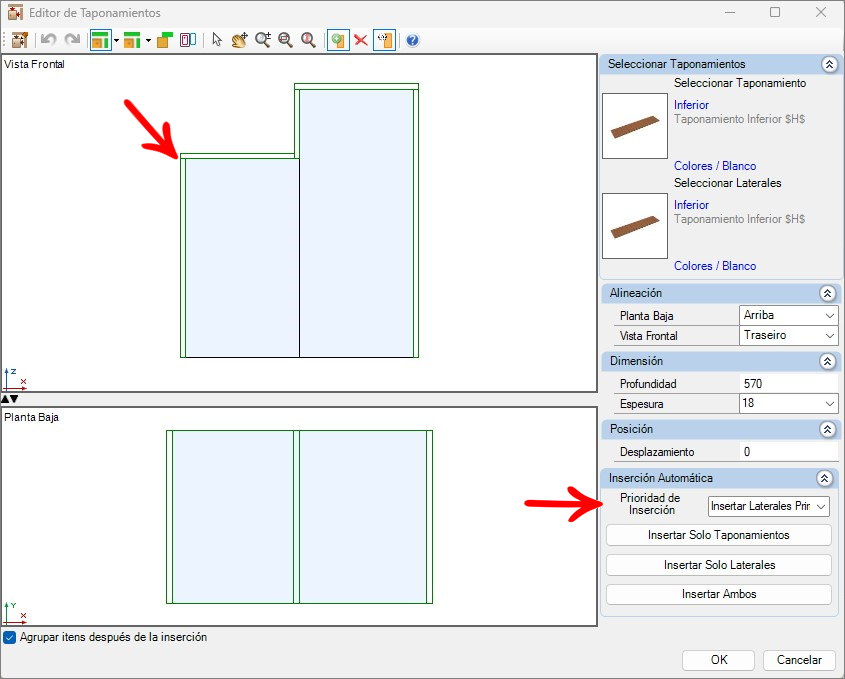
Task: Click the Desplazamiento value field
Action: tap(788, 452)
